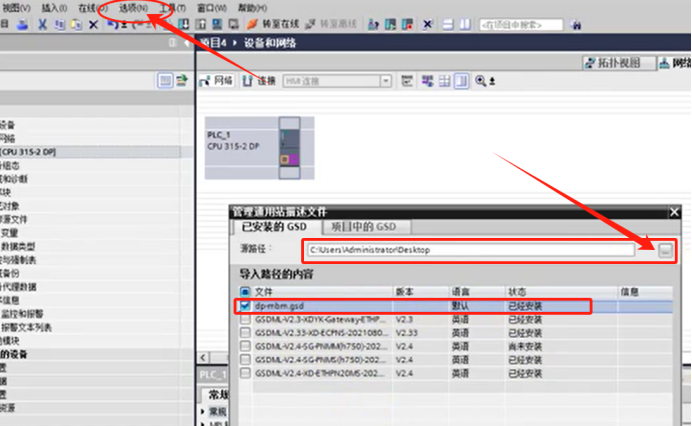Check the GSDML-V2.33-XD-ECPNS file checkbox
The image size is (692, 426).
245,332
